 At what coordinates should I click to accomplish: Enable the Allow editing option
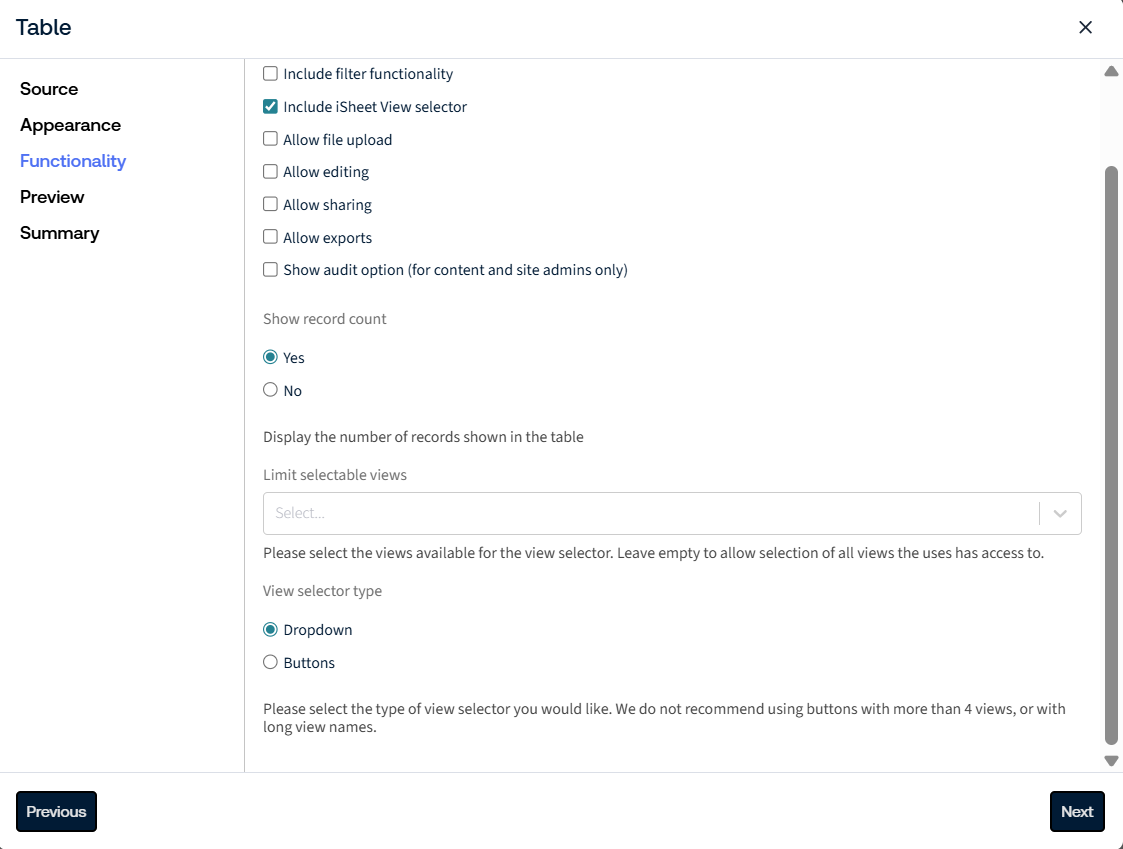[270, 172]
